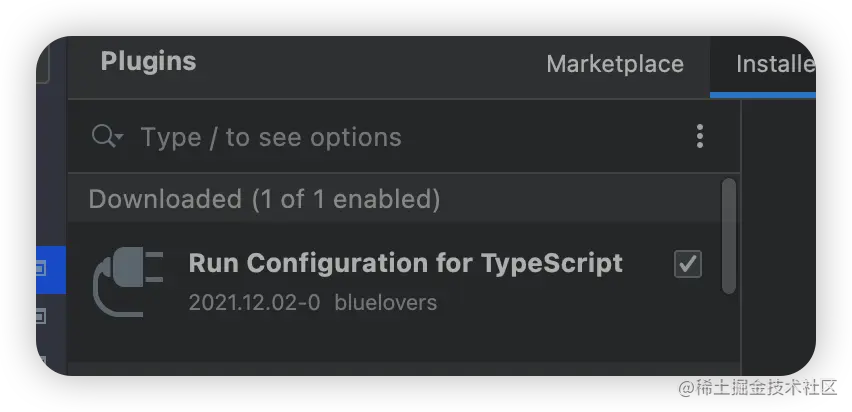852x412 pixels.
Task: Open the three-dot search options menu
Action: tap(700, 136)
